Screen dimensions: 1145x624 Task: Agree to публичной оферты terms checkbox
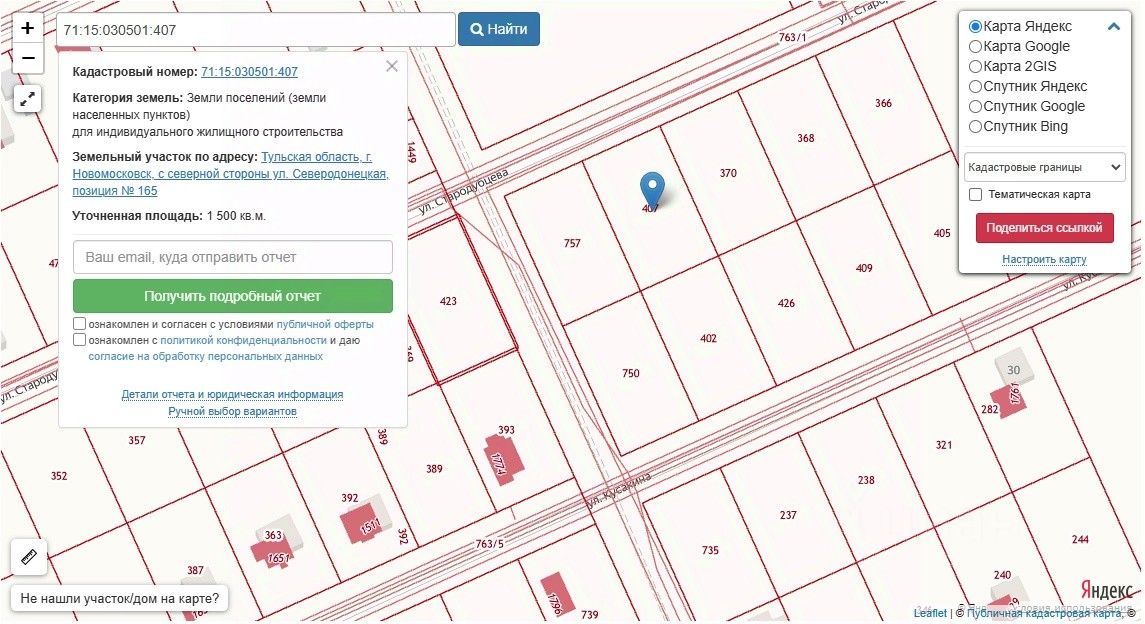pos(80,323)
